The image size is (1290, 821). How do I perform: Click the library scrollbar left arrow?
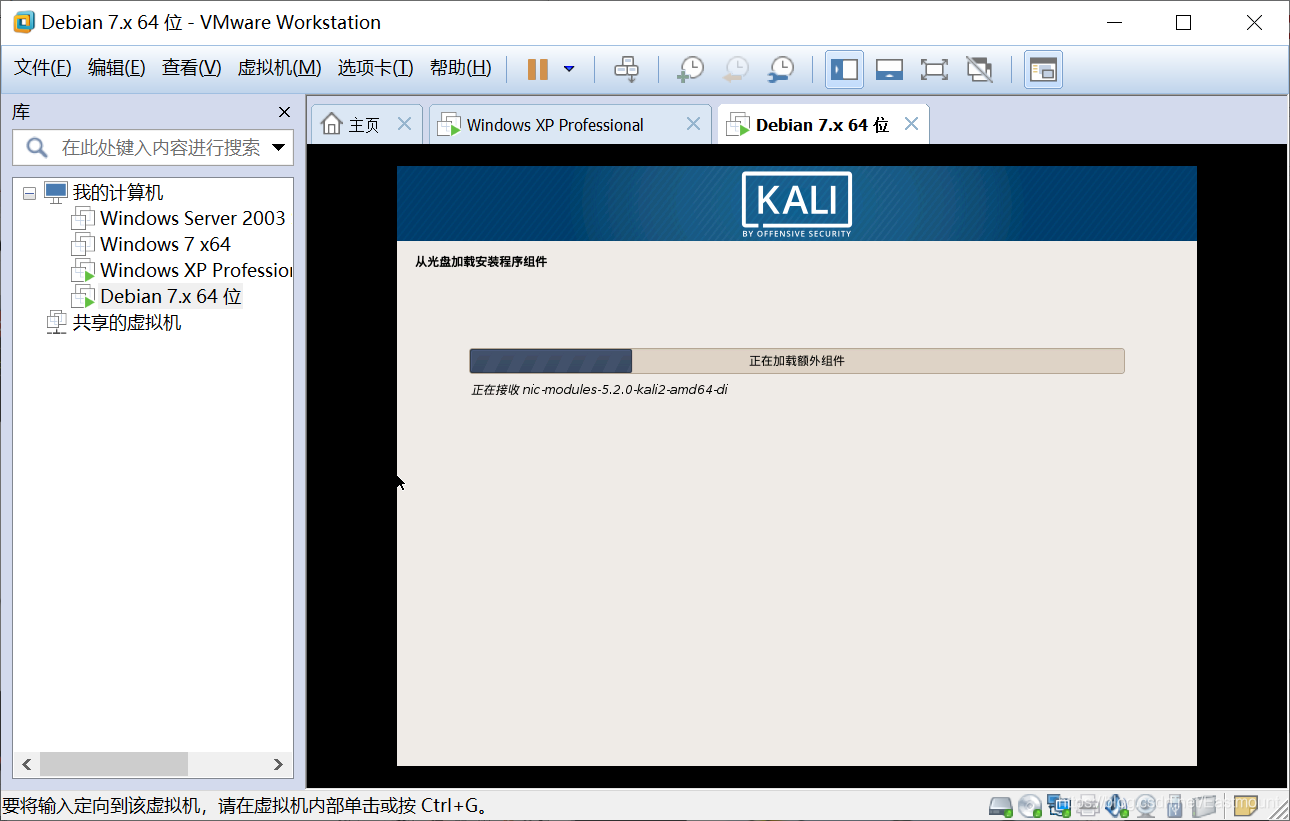point(27,764)
